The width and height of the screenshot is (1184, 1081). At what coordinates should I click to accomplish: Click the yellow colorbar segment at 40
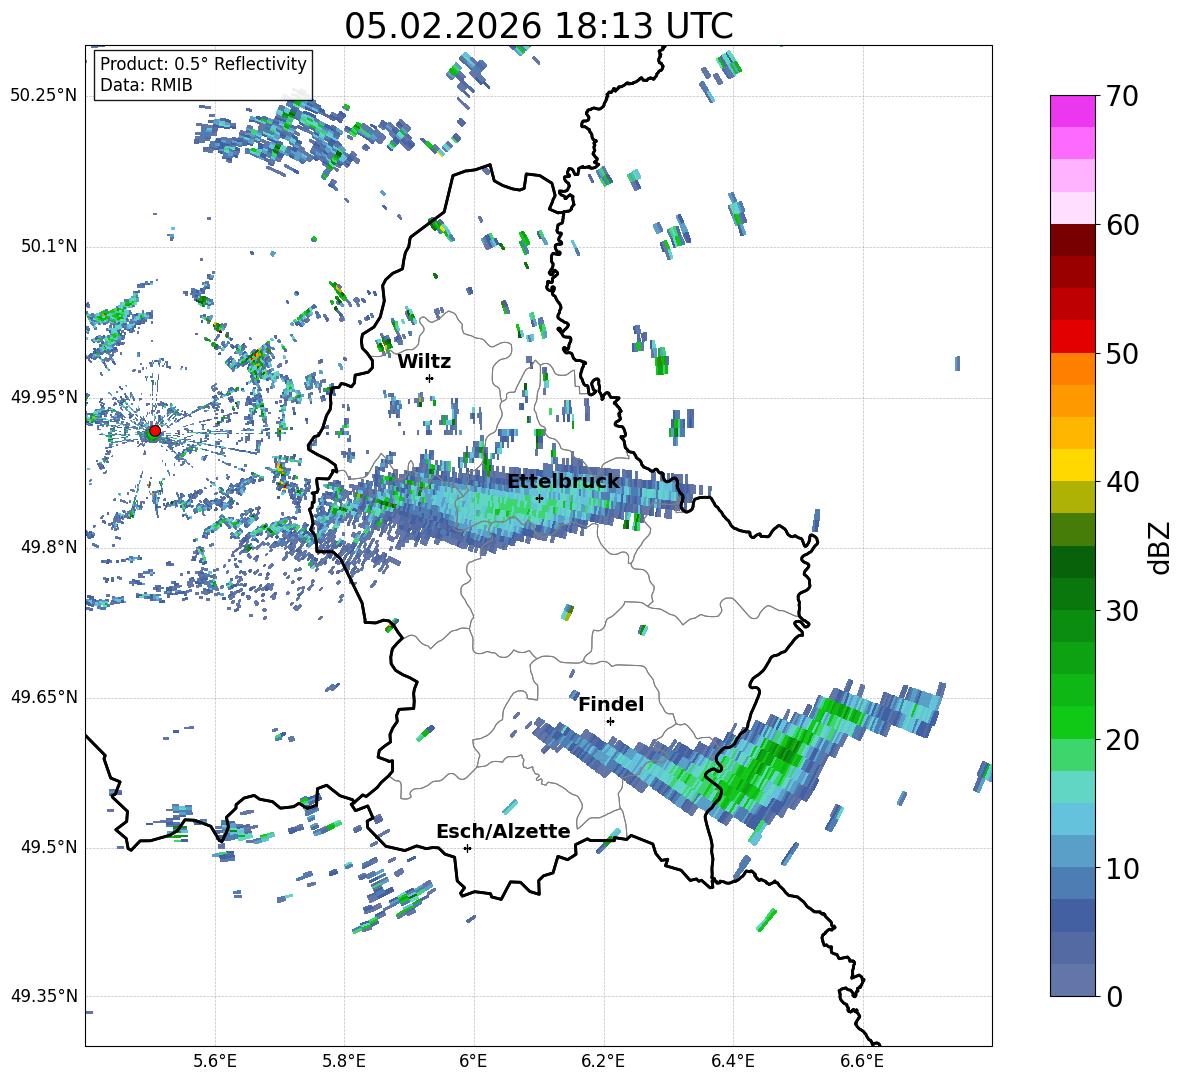click(x=1073, y=465)
